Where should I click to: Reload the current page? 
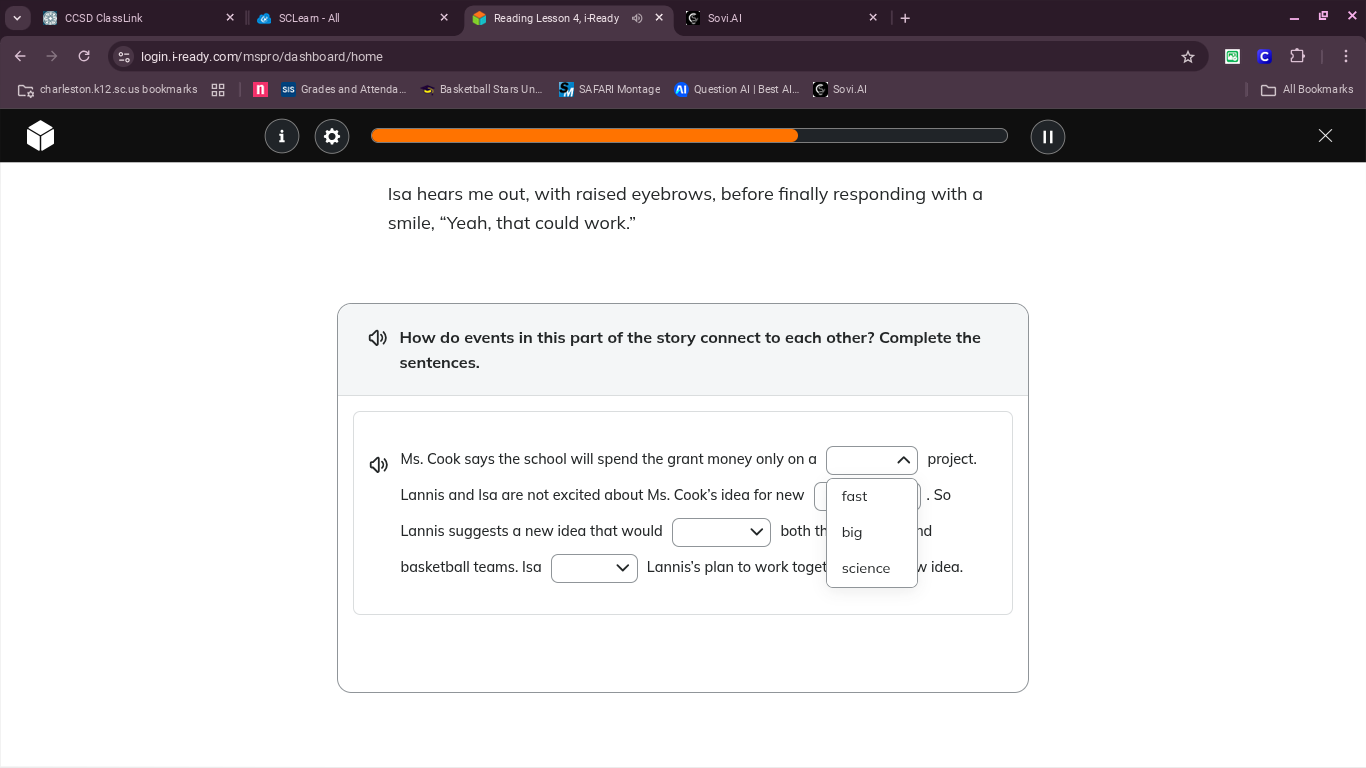pyautogui.click(x=84, y=57)
